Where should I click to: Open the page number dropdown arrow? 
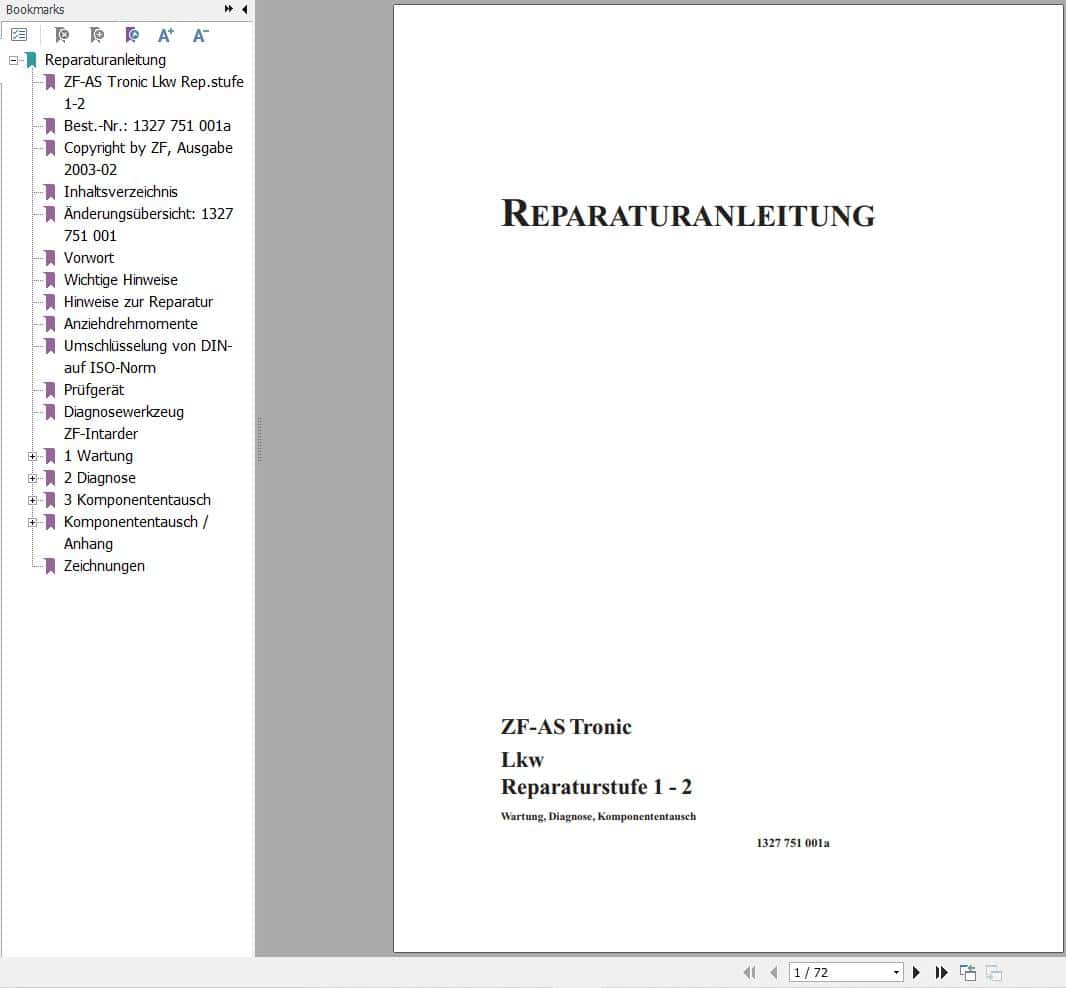896,972
